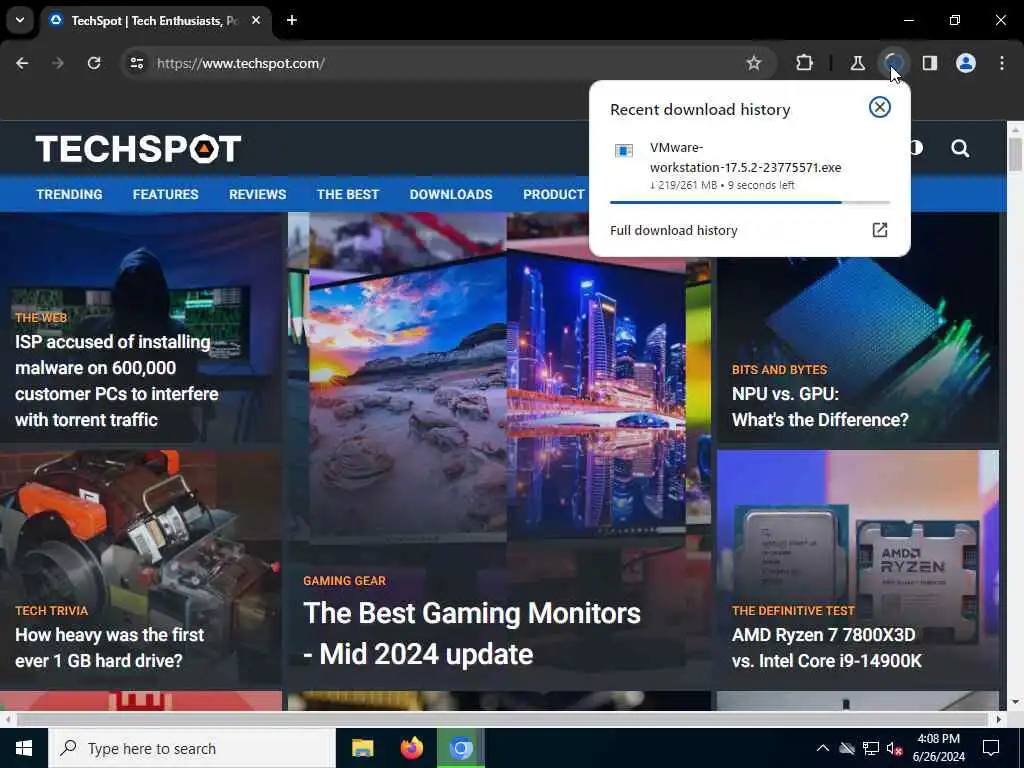Screen dimensions: 1024x768
Task: Open a new browser tab
Action: click(292, 20)
